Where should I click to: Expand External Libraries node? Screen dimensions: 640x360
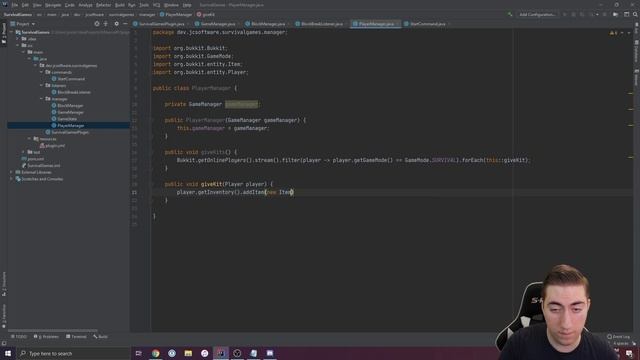11,172
